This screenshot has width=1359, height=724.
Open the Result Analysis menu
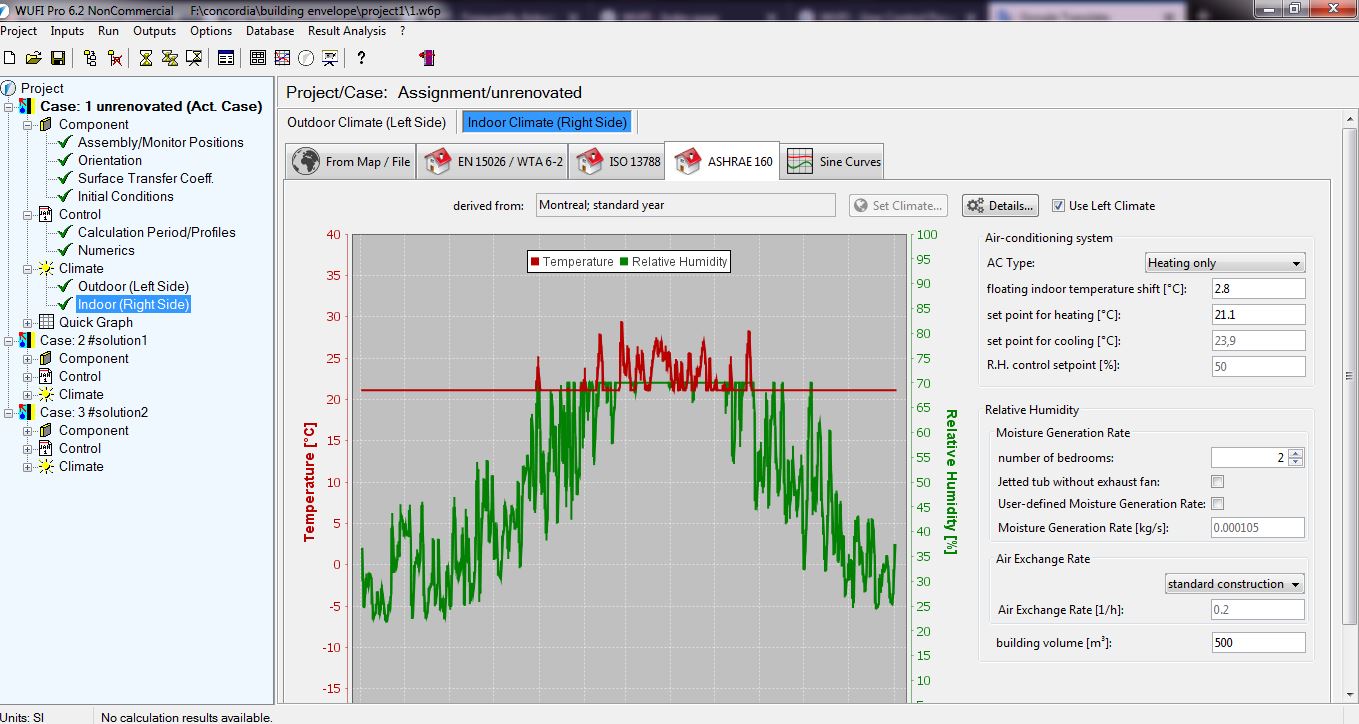click(346, 31)
